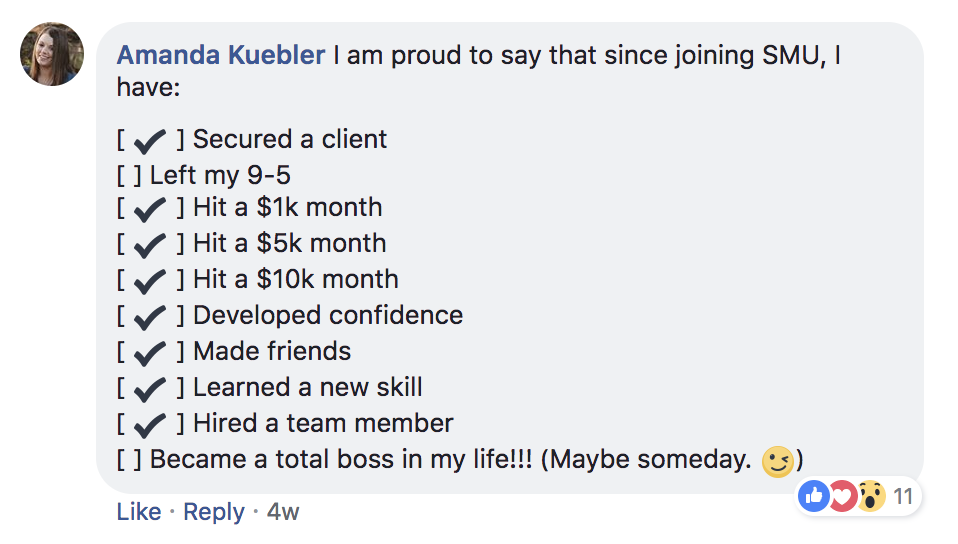
Task: Click the checkmark beside Learned a new skill
Action: pos(149,389)
